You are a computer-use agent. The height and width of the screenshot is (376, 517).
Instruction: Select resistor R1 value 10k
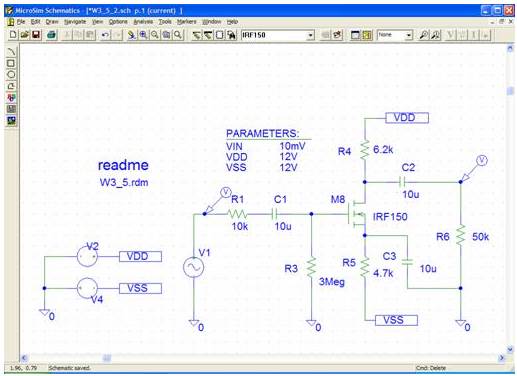tap(240, 227)
